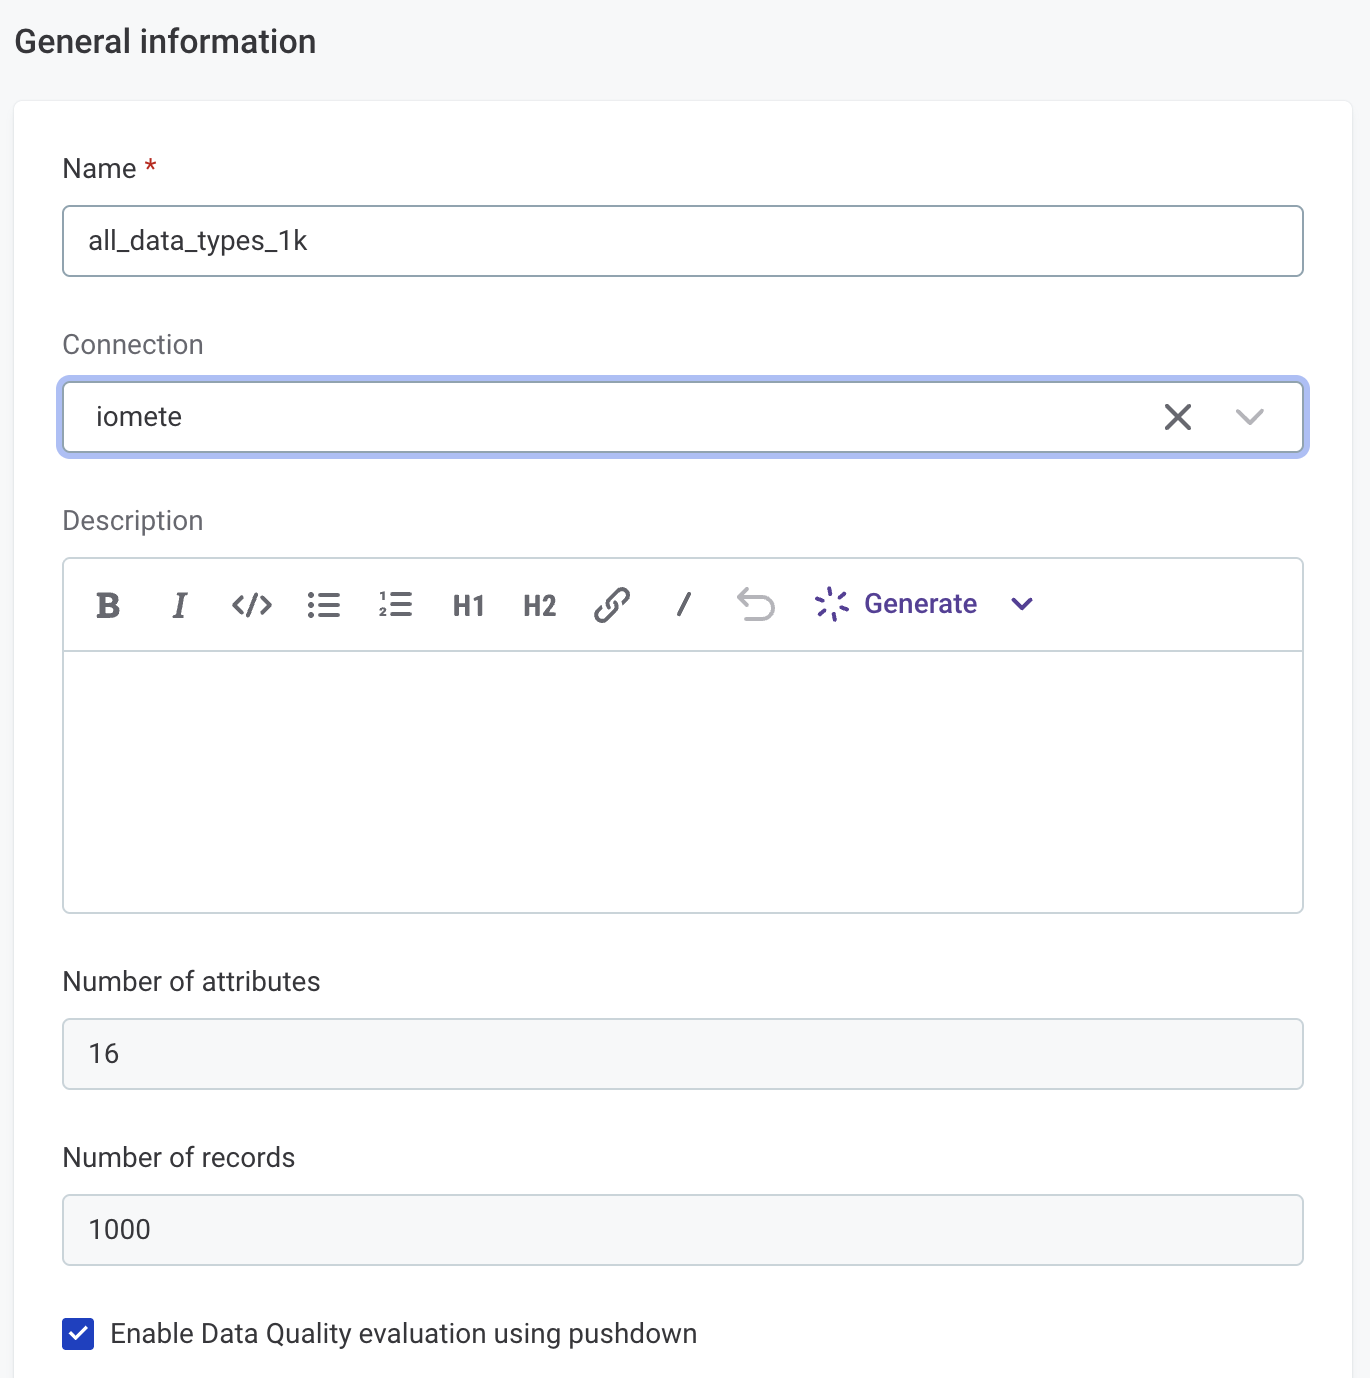Insert a code block in the description
This screenshot has width=1370, height=1378.
coord(251,604)
